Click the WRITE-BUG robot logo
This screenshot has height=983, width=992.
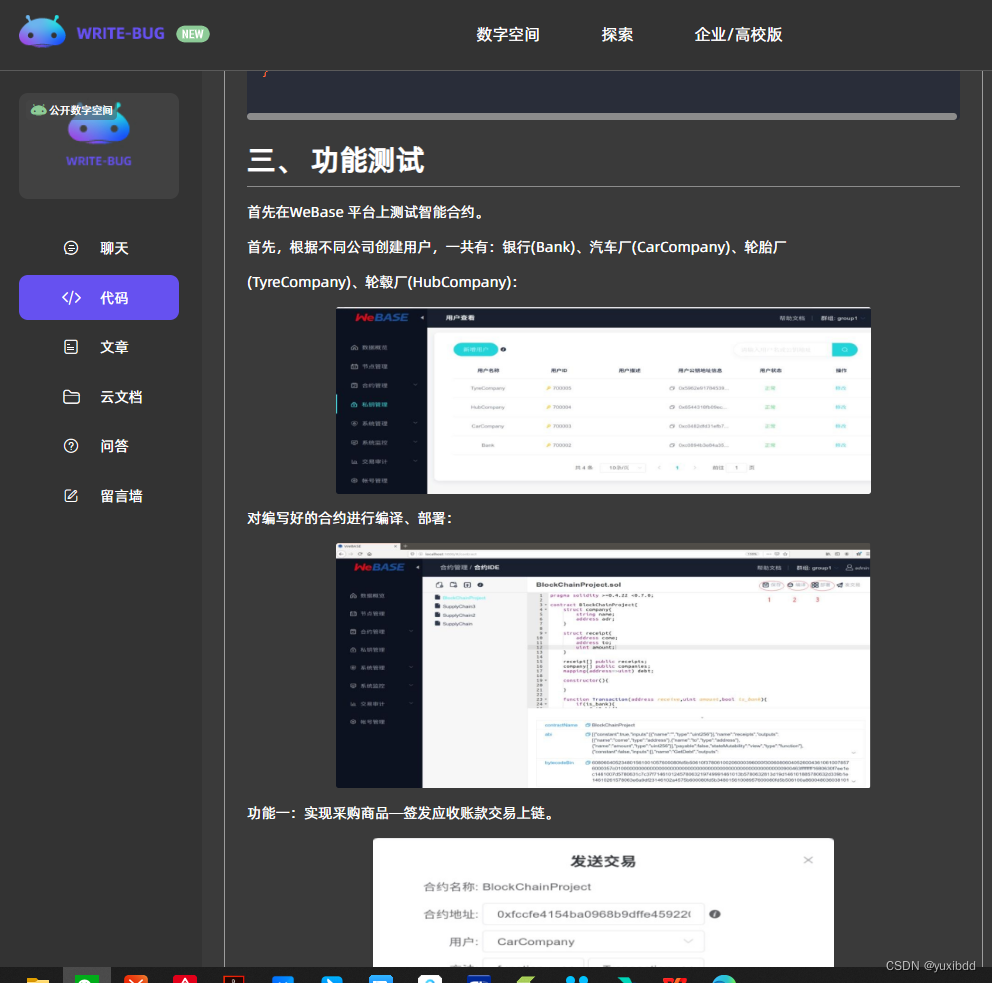click(x=42, y=33)
